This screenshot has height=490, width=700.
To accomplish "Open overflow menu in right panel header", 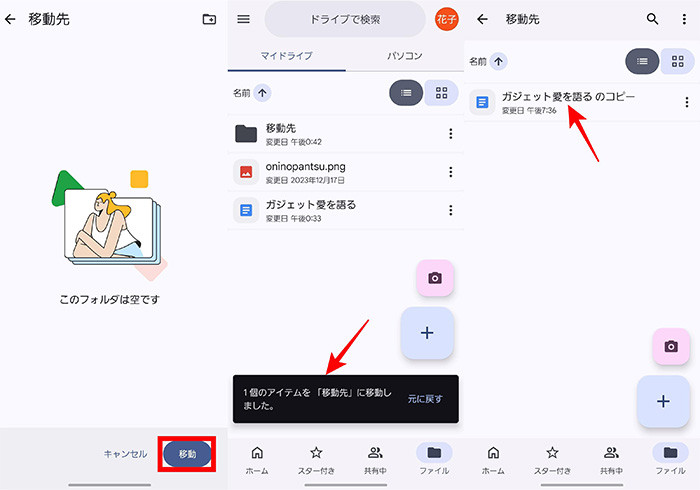I will point(684,19).
